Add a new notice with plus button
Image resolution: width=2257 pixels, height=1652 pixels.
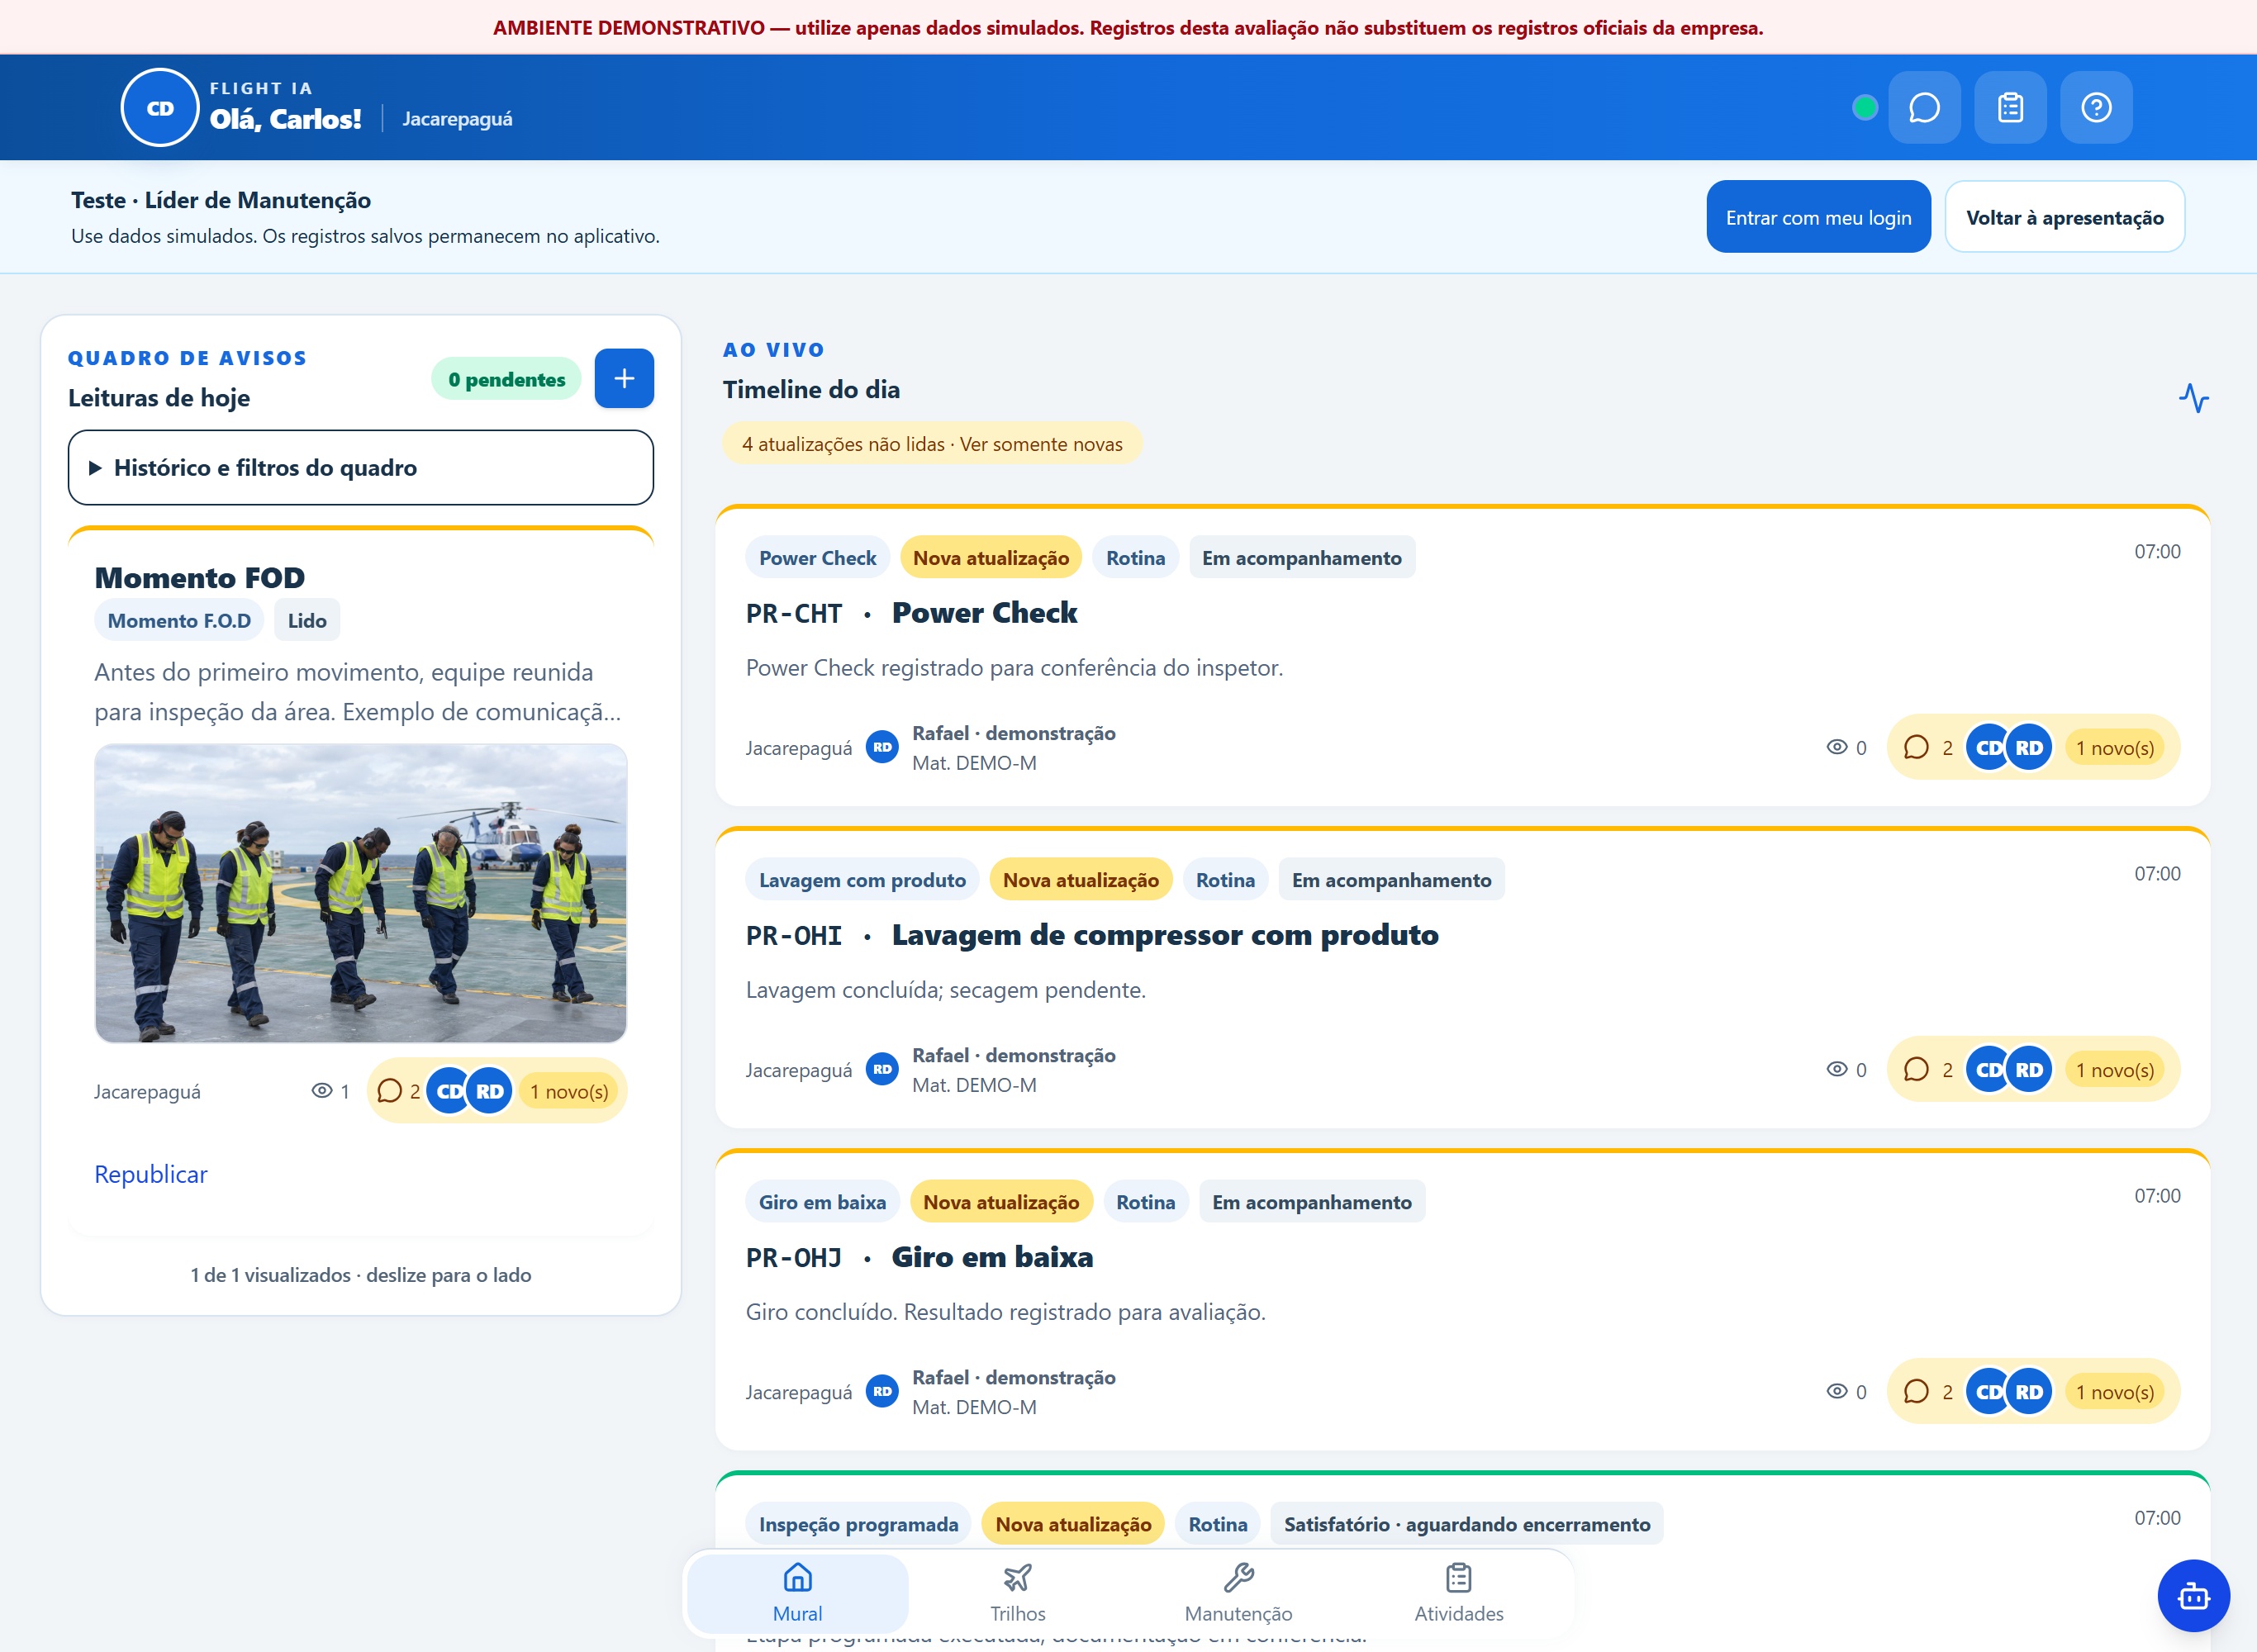[x=624, y=379]
